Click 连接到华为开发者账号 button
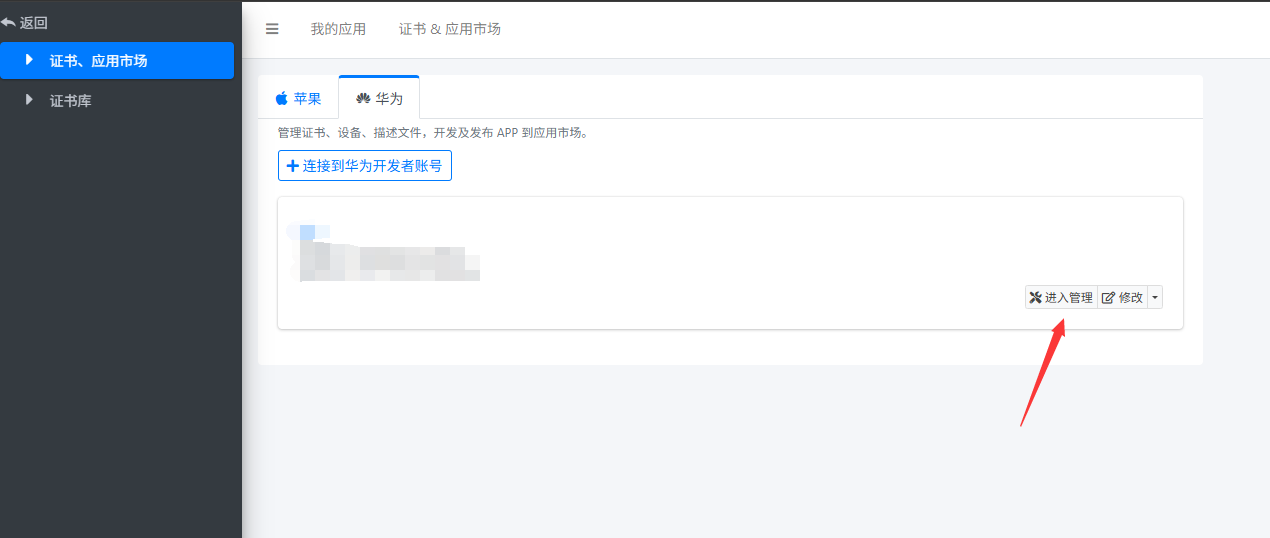Image resolution: width=1270 pixels, height=538 pixels. coord(365,166)
